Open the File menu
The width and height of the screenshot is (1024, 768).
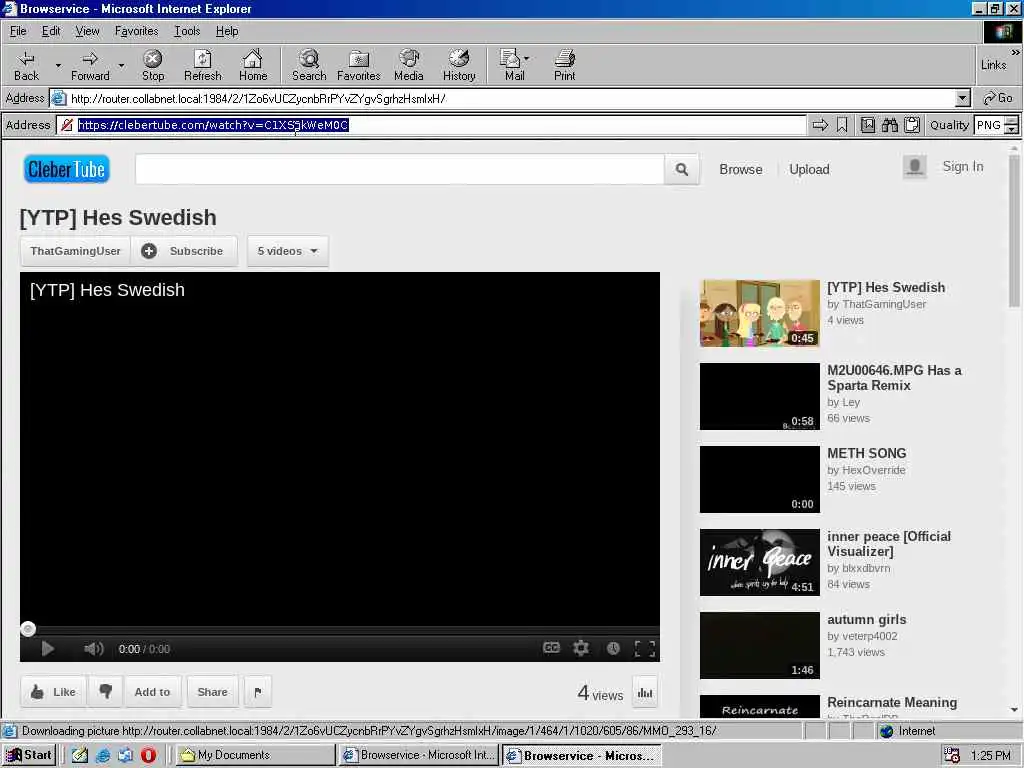pos(18,31)
